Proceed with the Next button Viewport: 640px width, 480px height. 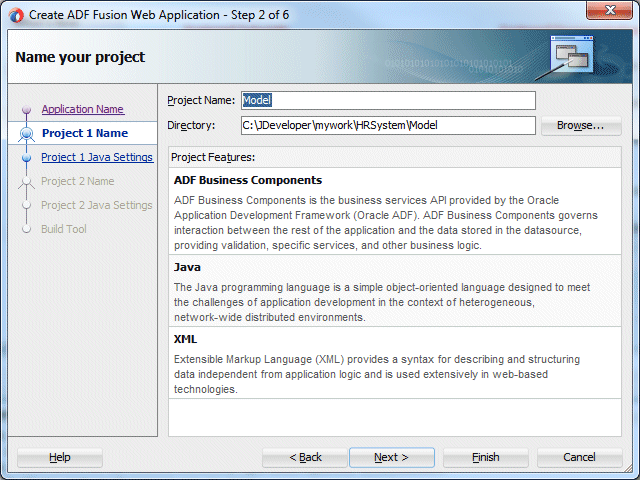pos(391,457)
